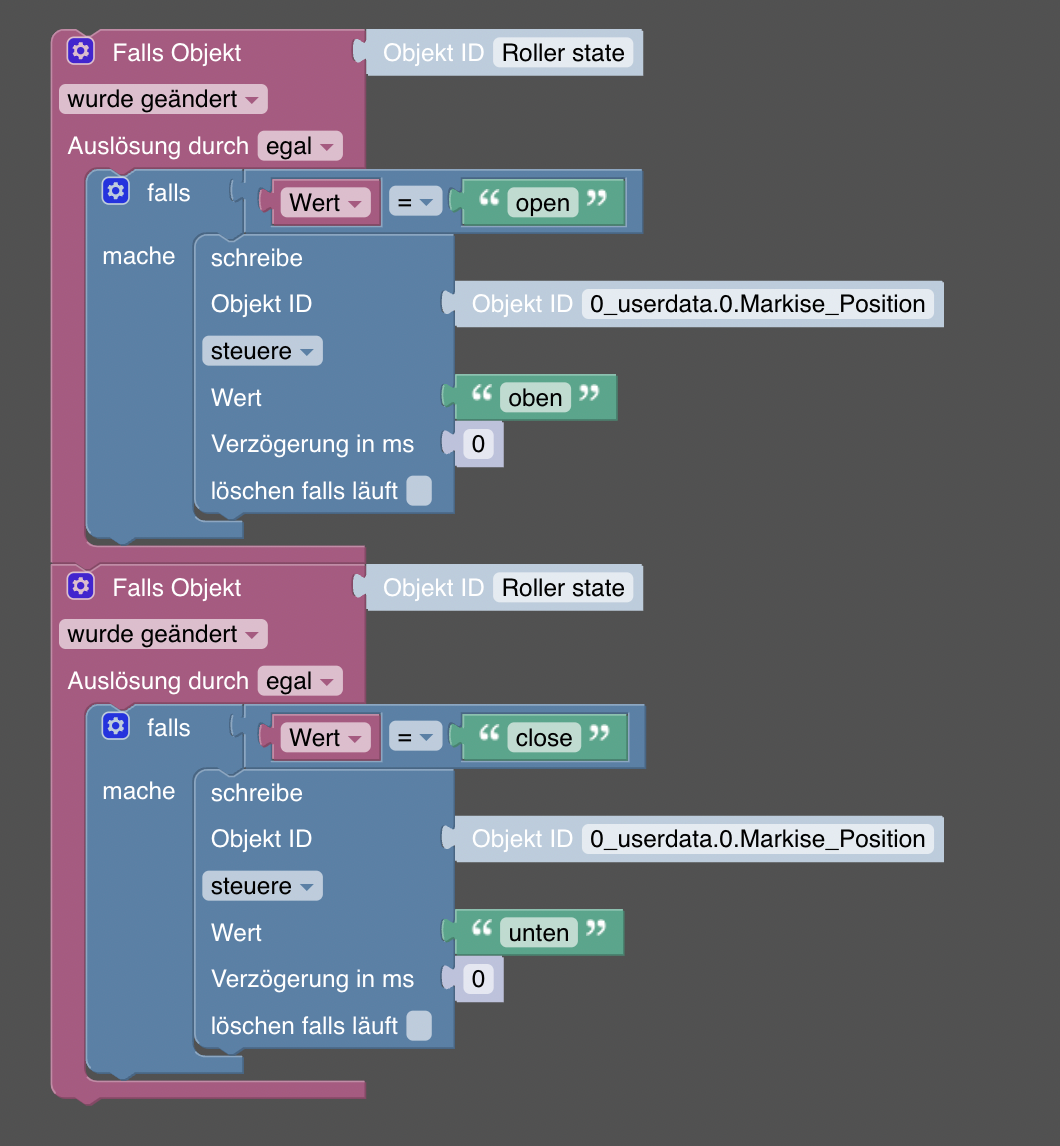Select Markise_Position object ID above 'unten'
The height and width of the screenshot is (1146, 1060).
[757, 839]
